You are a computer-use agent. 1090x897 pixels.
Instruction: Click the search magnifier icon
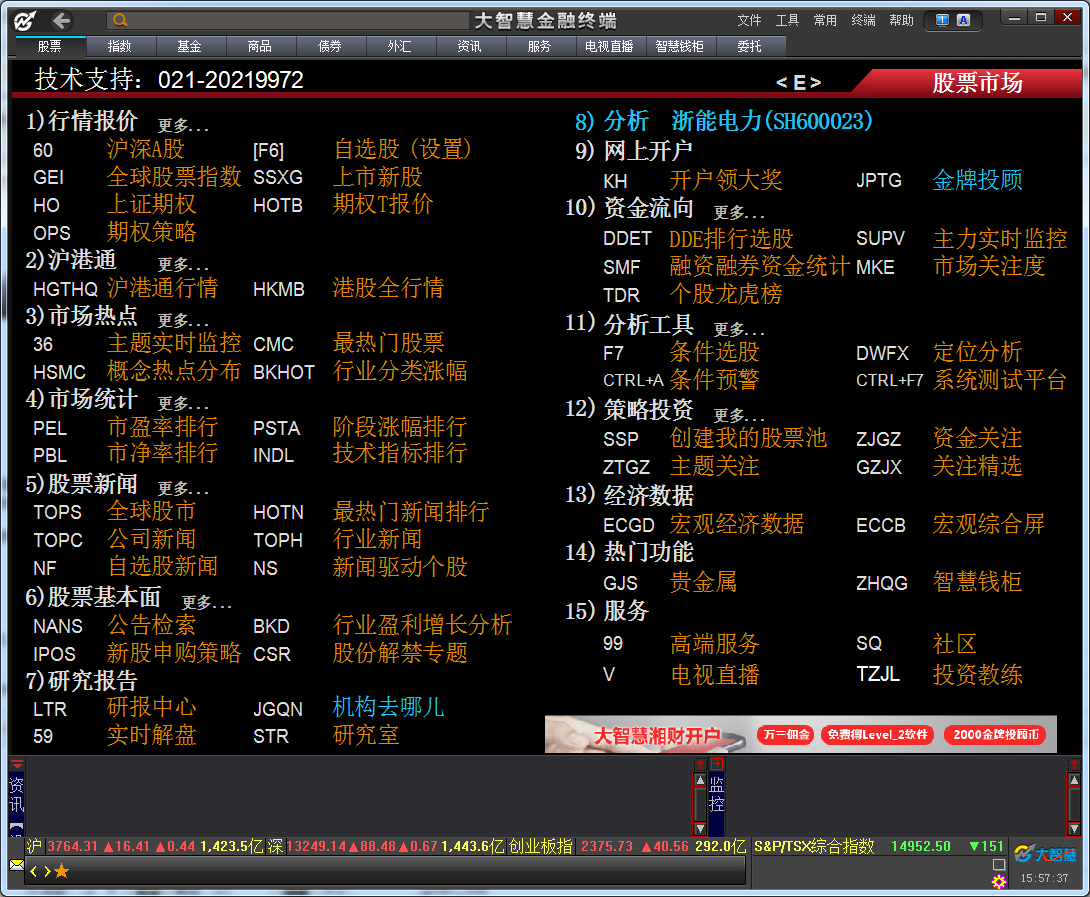tap(120, 20)
